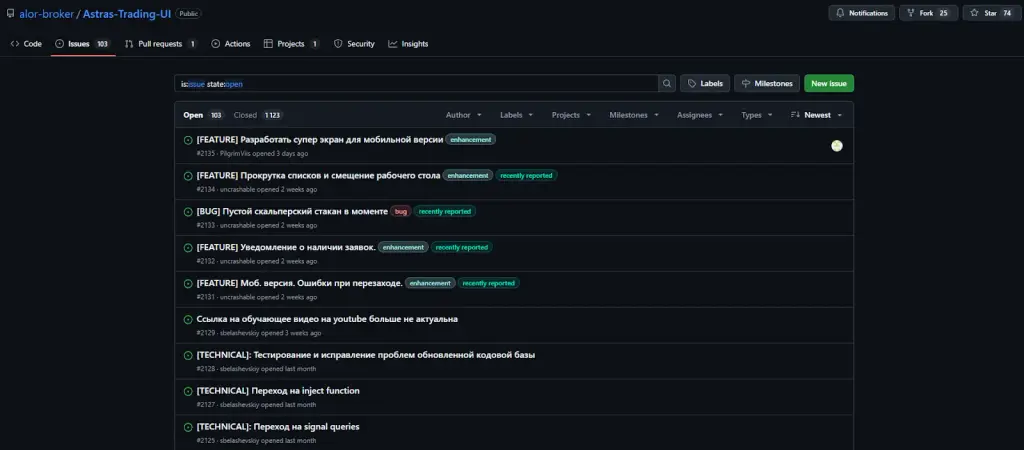Expand the Assignees filter dropdown
Screen dimensions: 1024x450
(700, 115)
